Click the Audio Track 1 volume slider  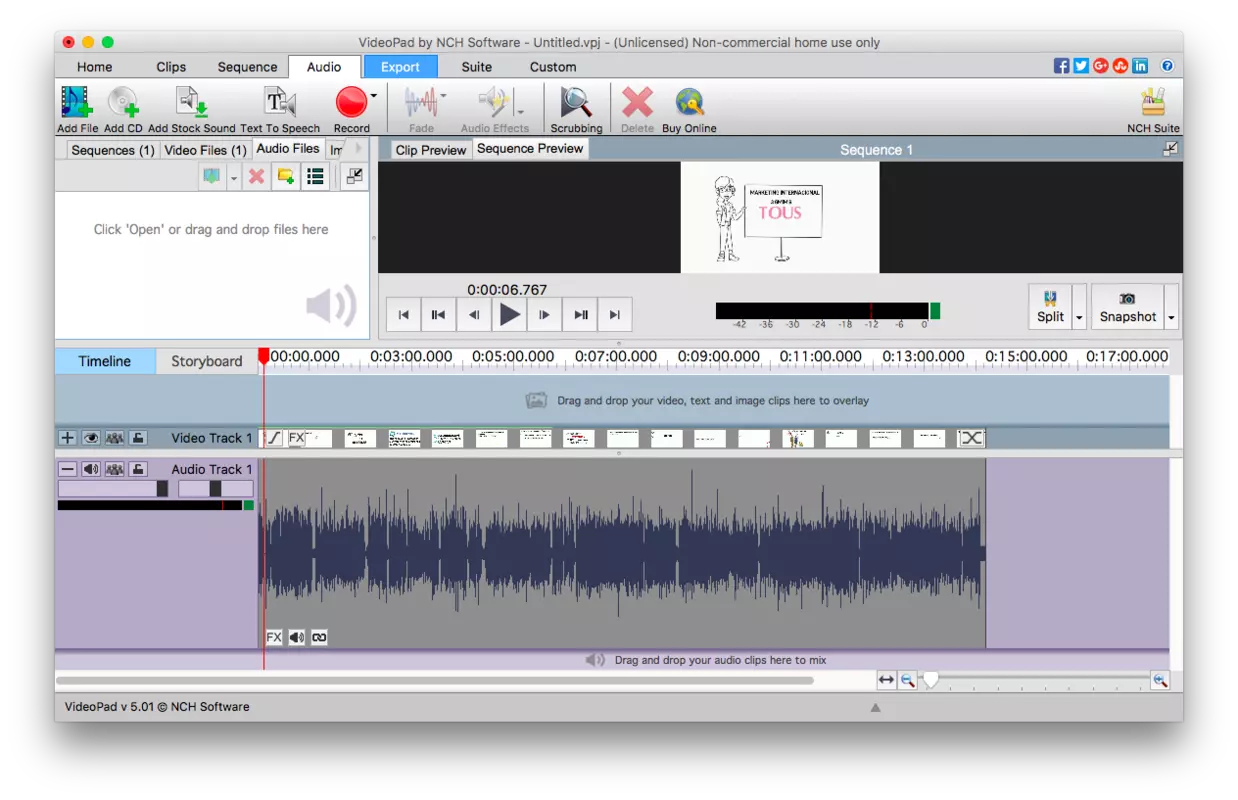tap(114, 489)
